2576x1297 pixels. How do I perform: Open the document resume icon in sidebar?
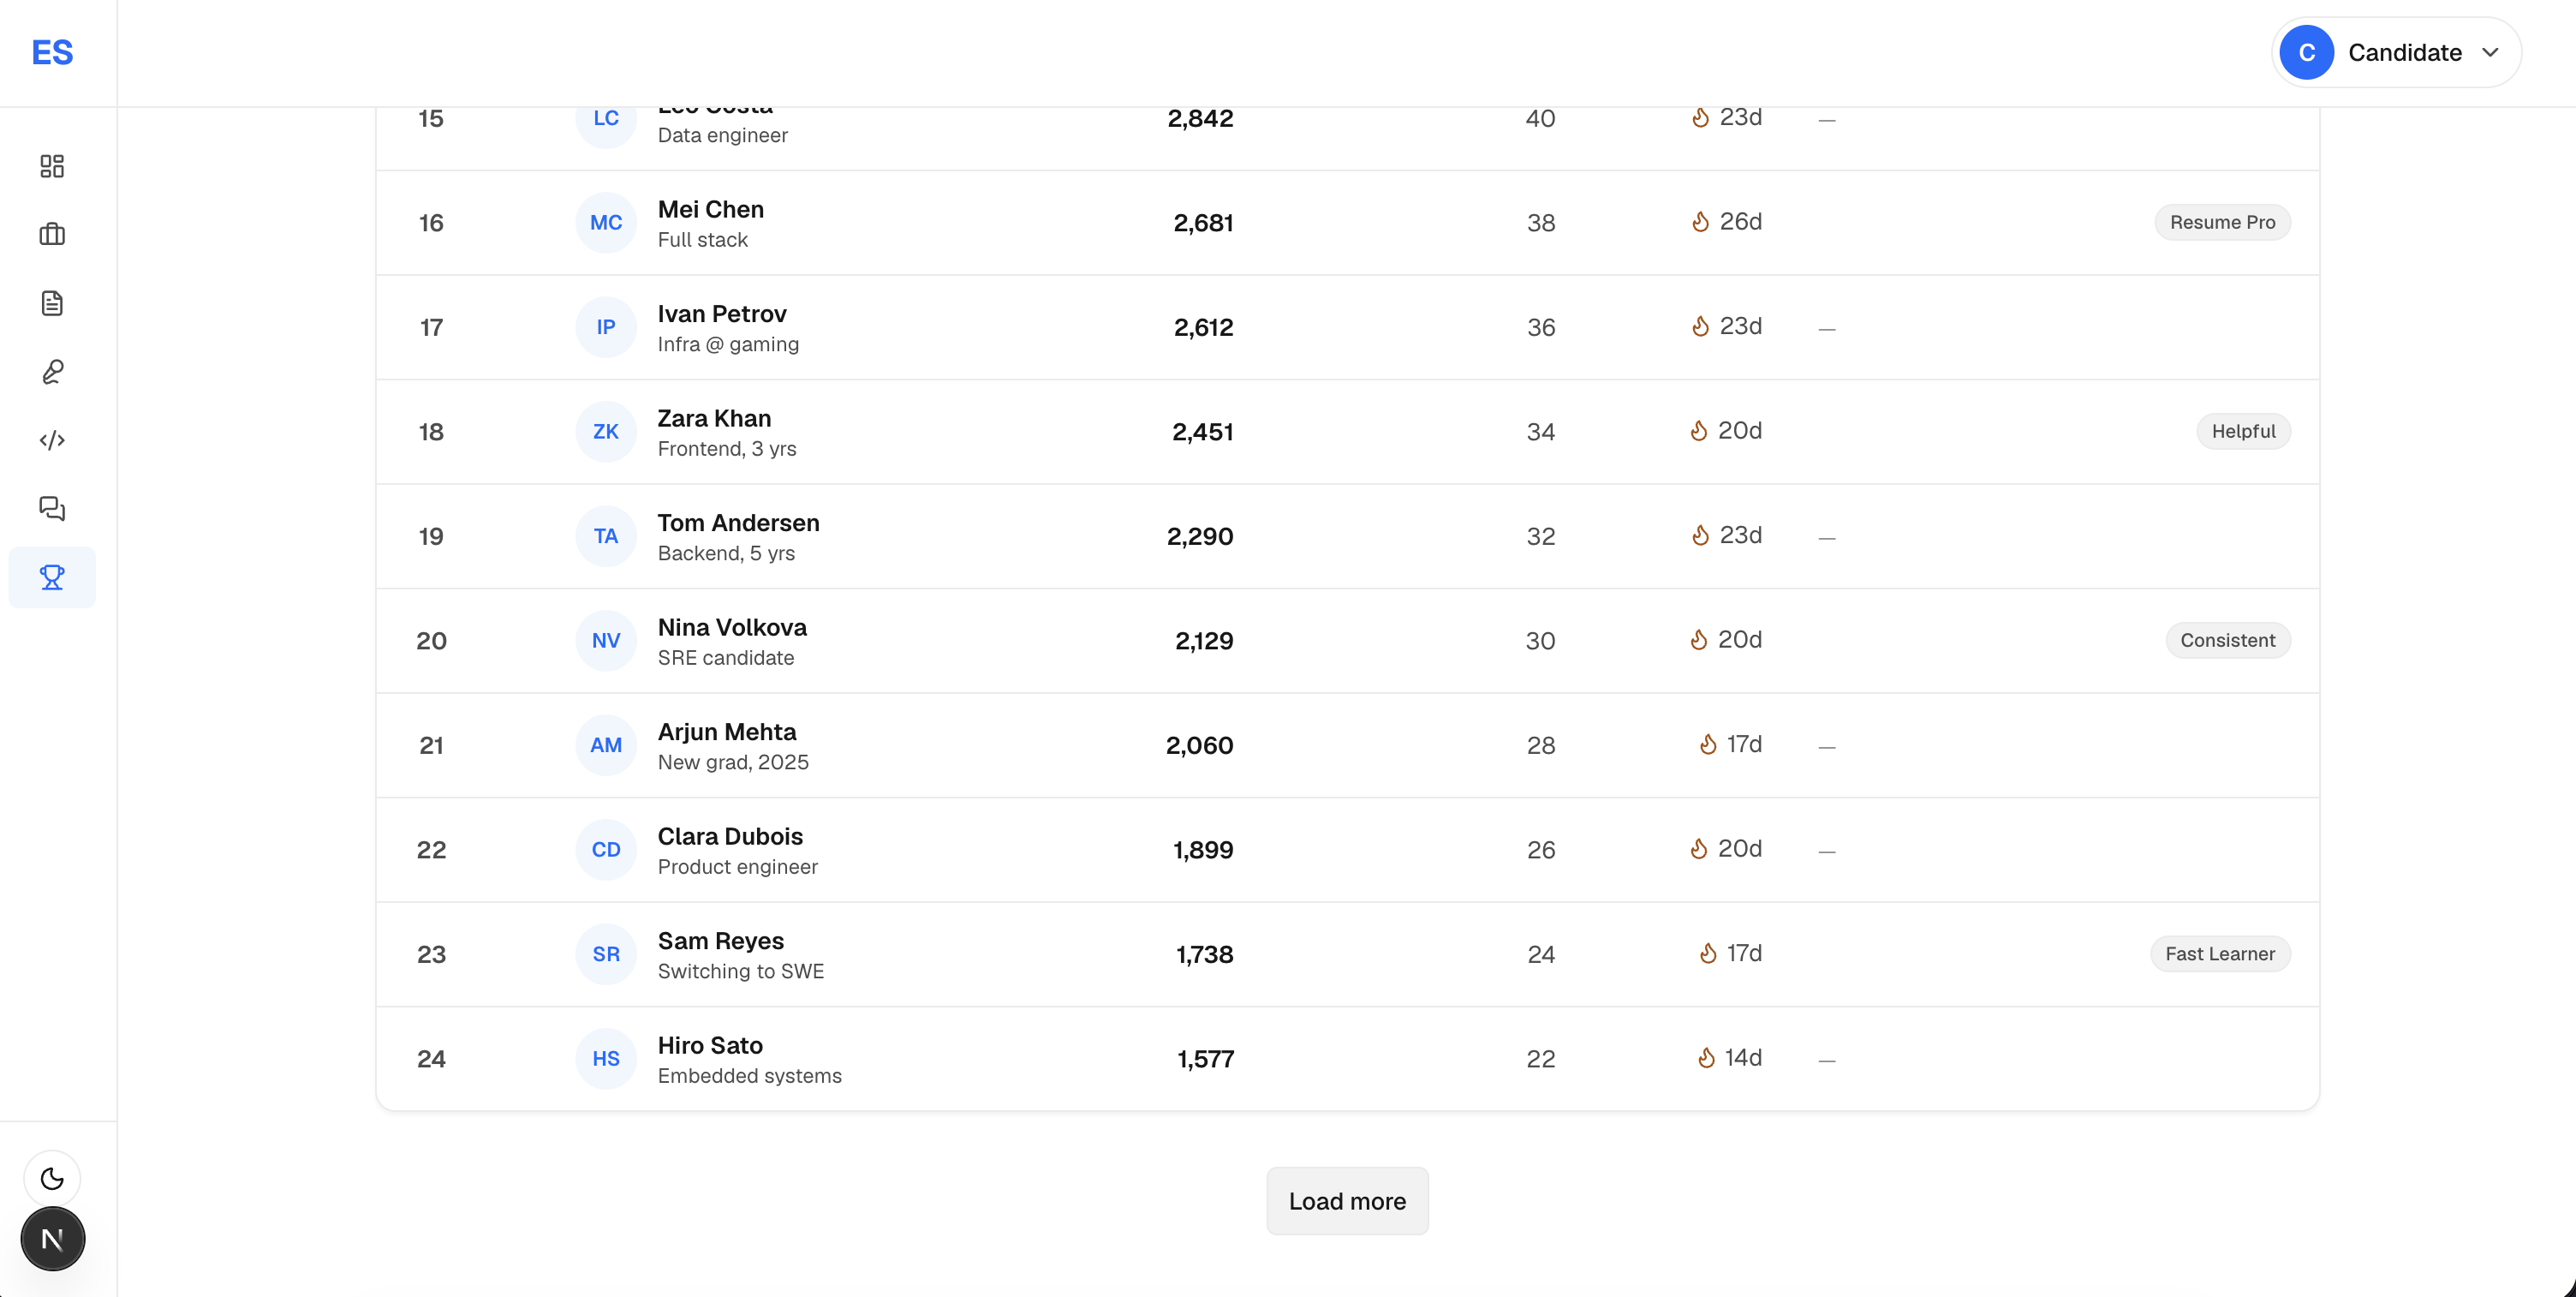52,303
